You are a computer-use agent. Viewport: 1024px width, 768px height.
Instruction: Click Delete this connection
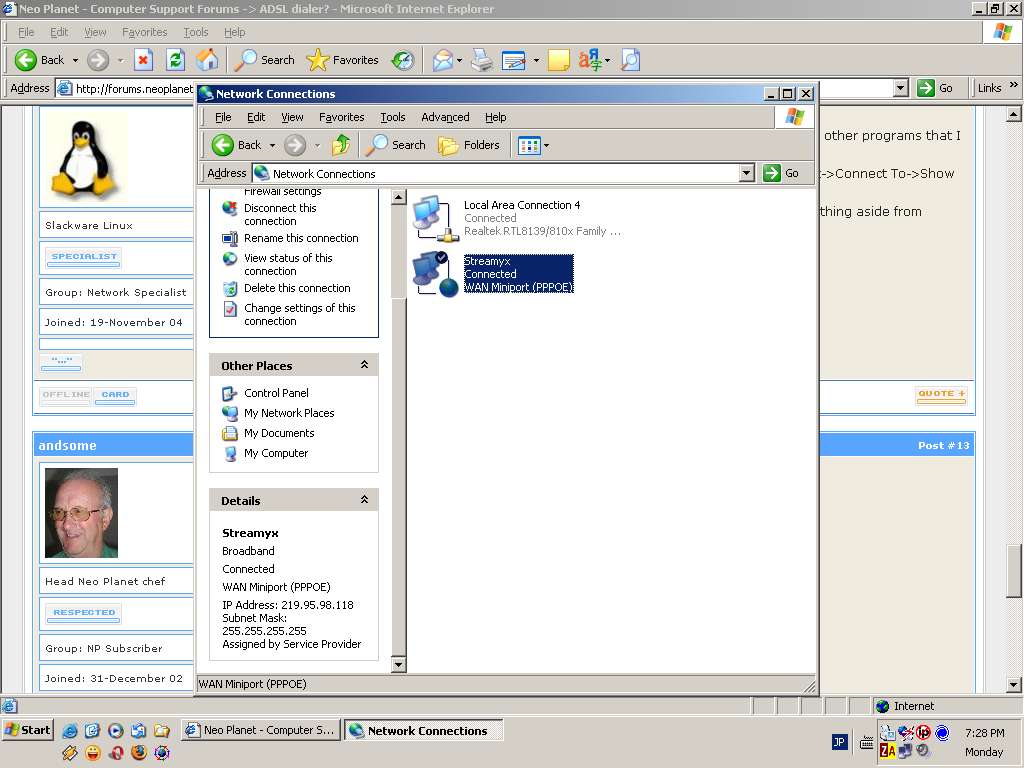tap(287, 288)
